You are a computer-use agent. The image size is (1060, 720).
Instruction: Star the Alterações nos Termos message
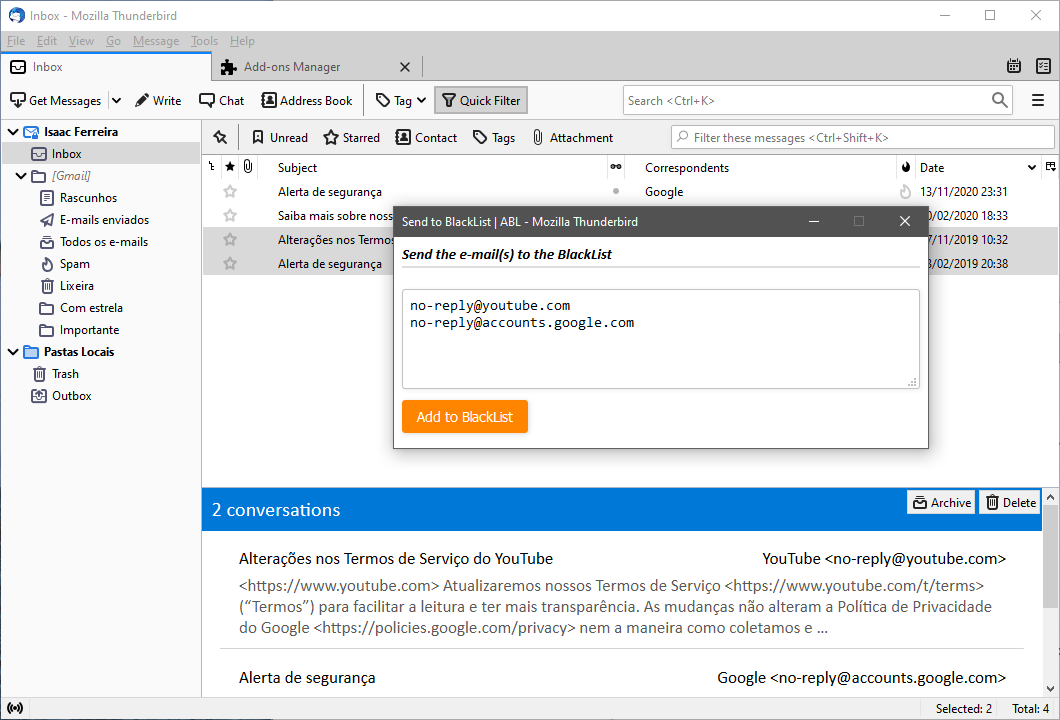230,239
